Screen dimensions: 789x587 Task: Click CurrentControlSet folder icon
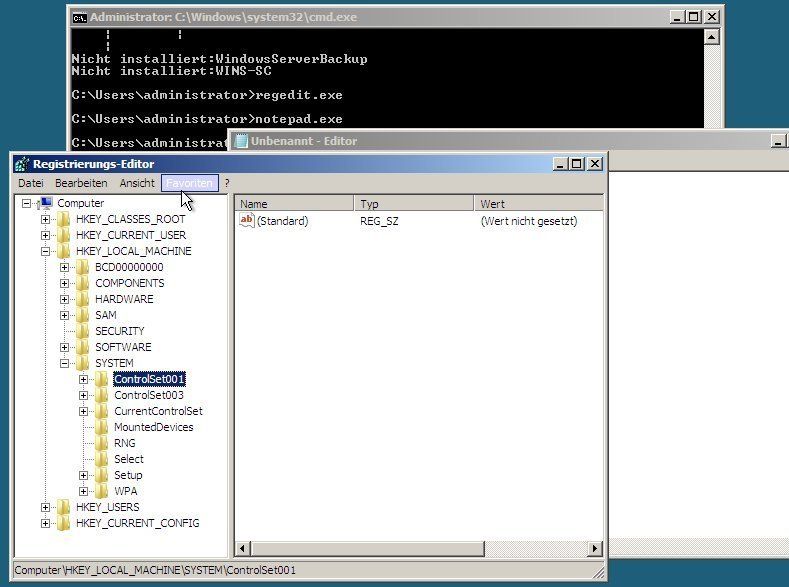click(102, 411)
